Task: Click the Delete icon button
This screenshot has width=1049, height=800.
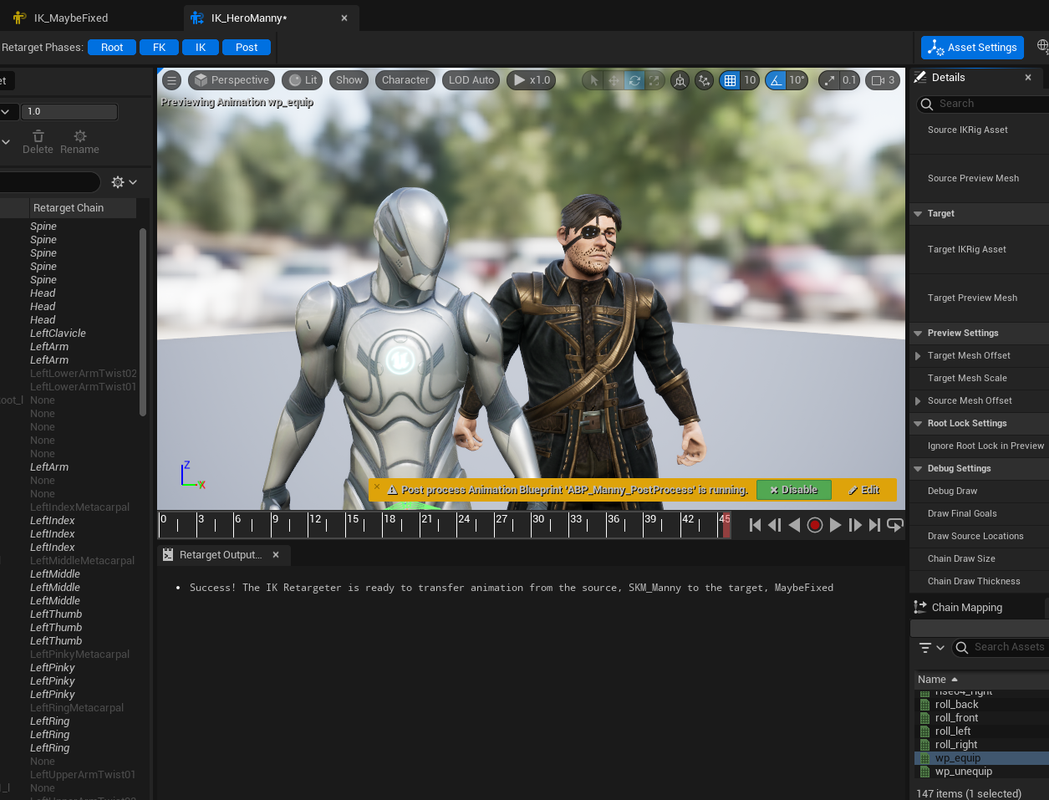Action: click(x=38, y=142)
